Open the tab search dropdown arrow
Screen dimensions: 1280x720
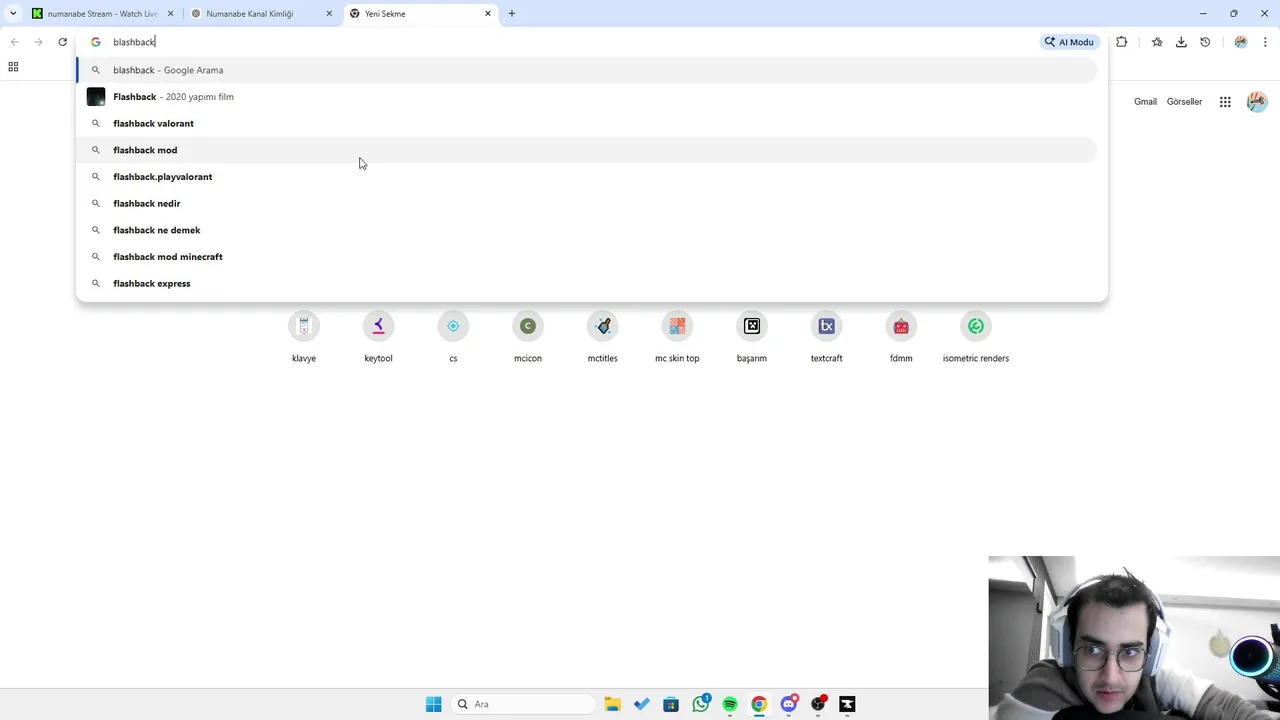click(13, 14)
